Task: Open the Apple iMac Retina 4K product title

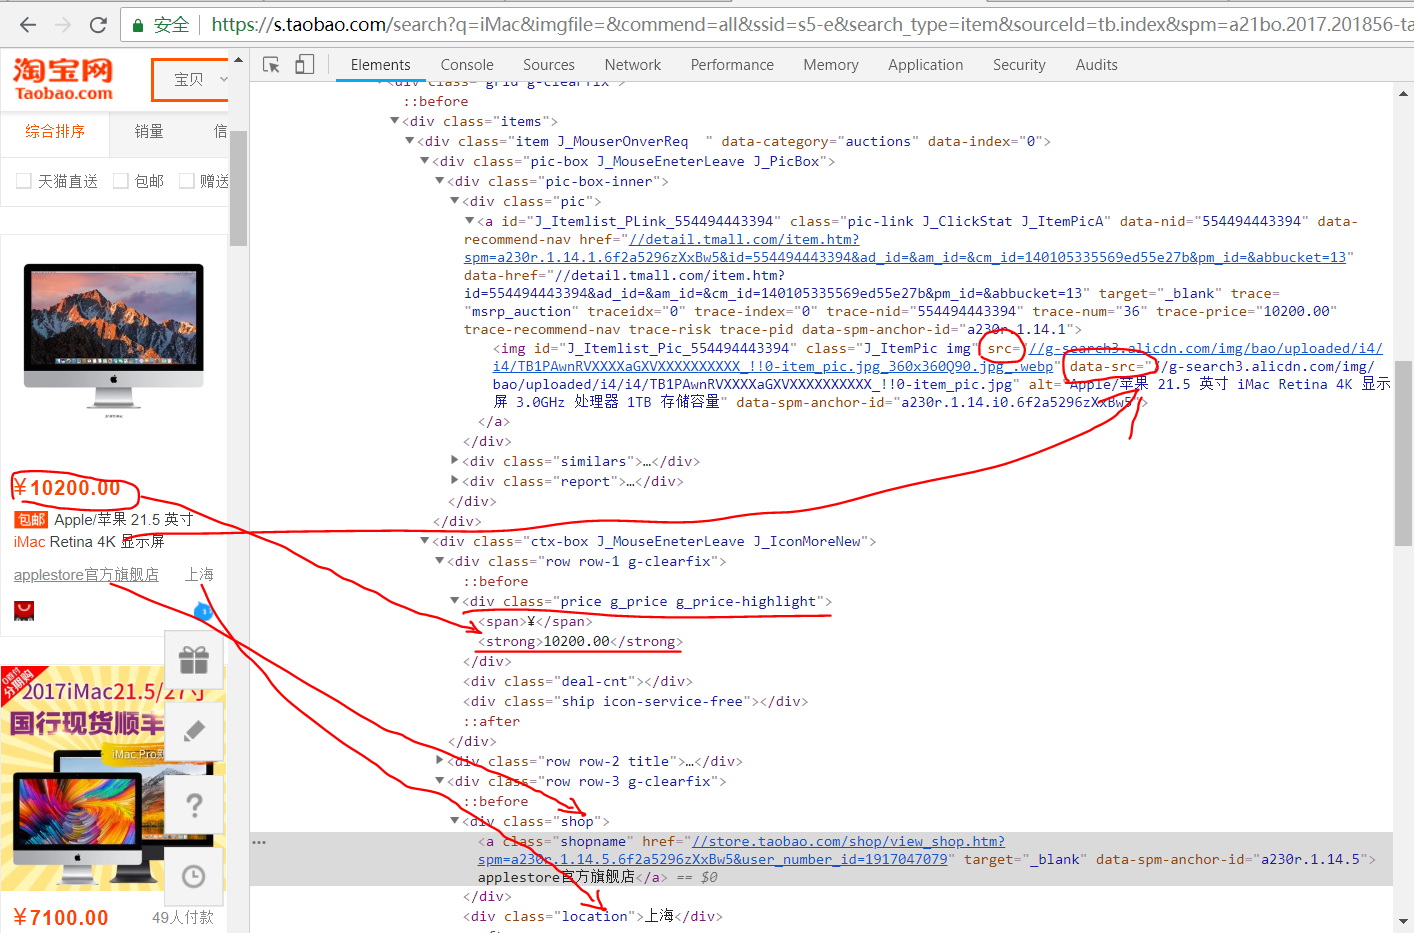Action: 103,531
